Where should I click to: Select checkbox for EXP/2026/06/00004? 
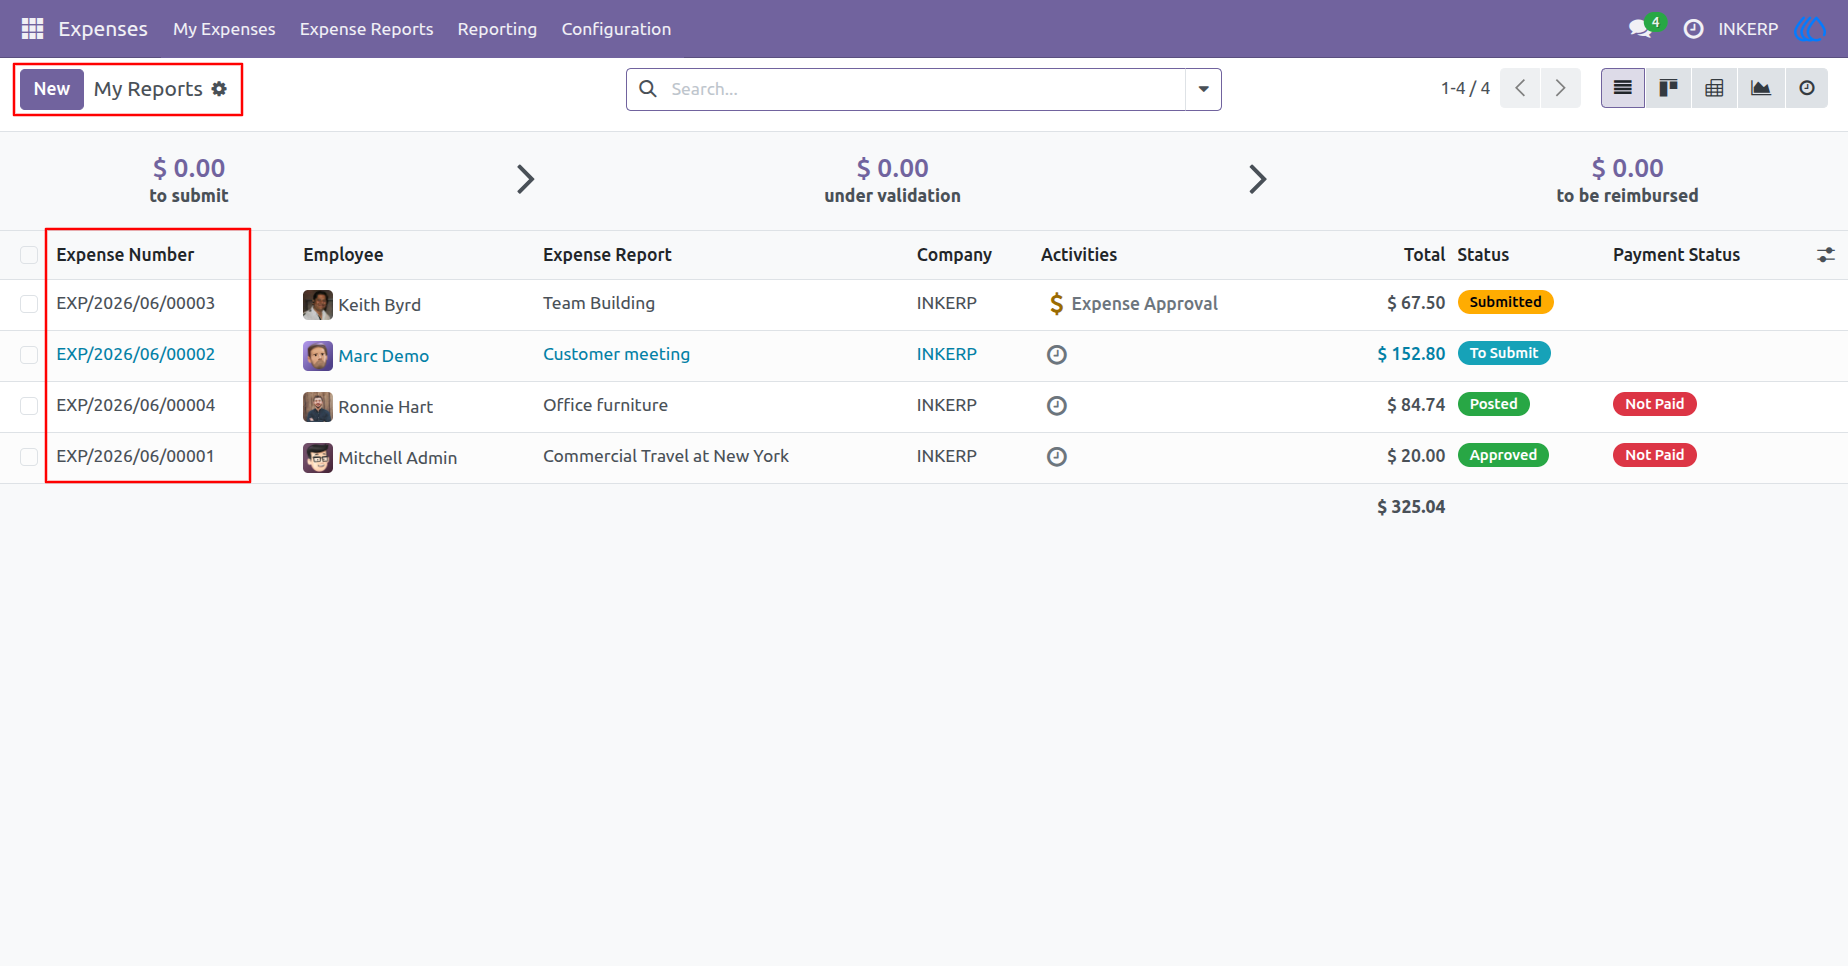[29, 405]
